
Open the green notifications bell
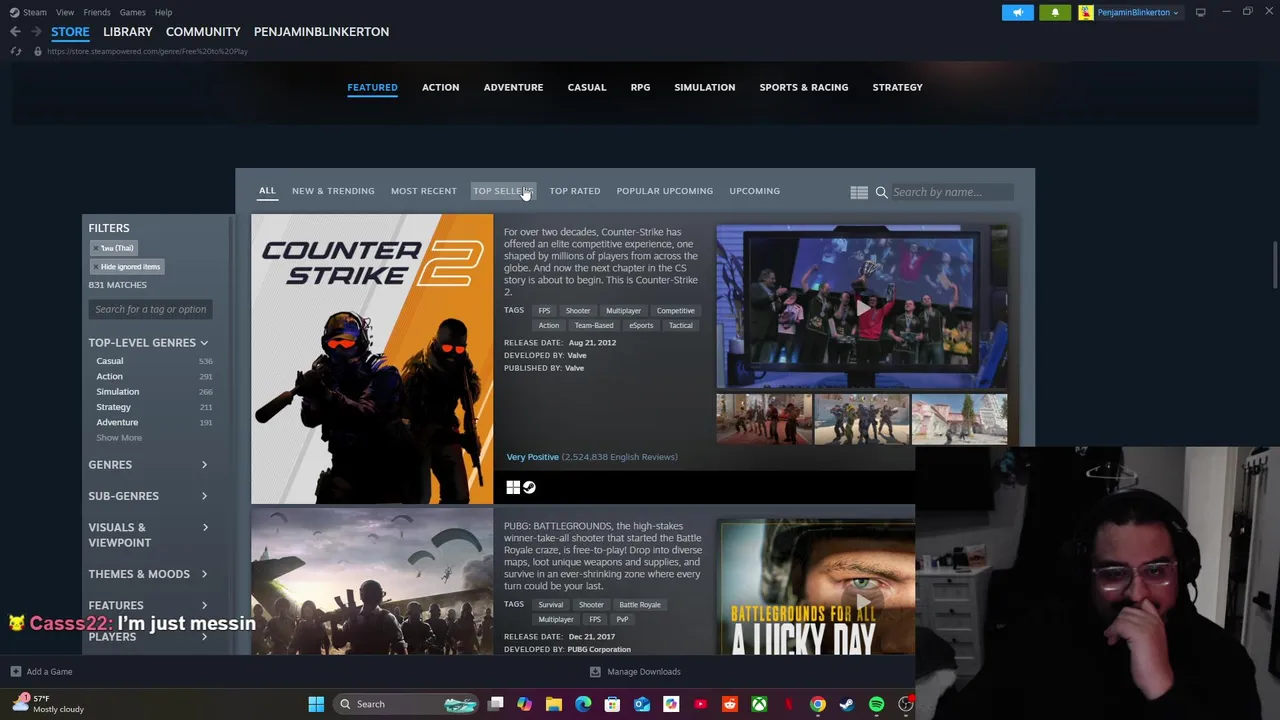1054,12
